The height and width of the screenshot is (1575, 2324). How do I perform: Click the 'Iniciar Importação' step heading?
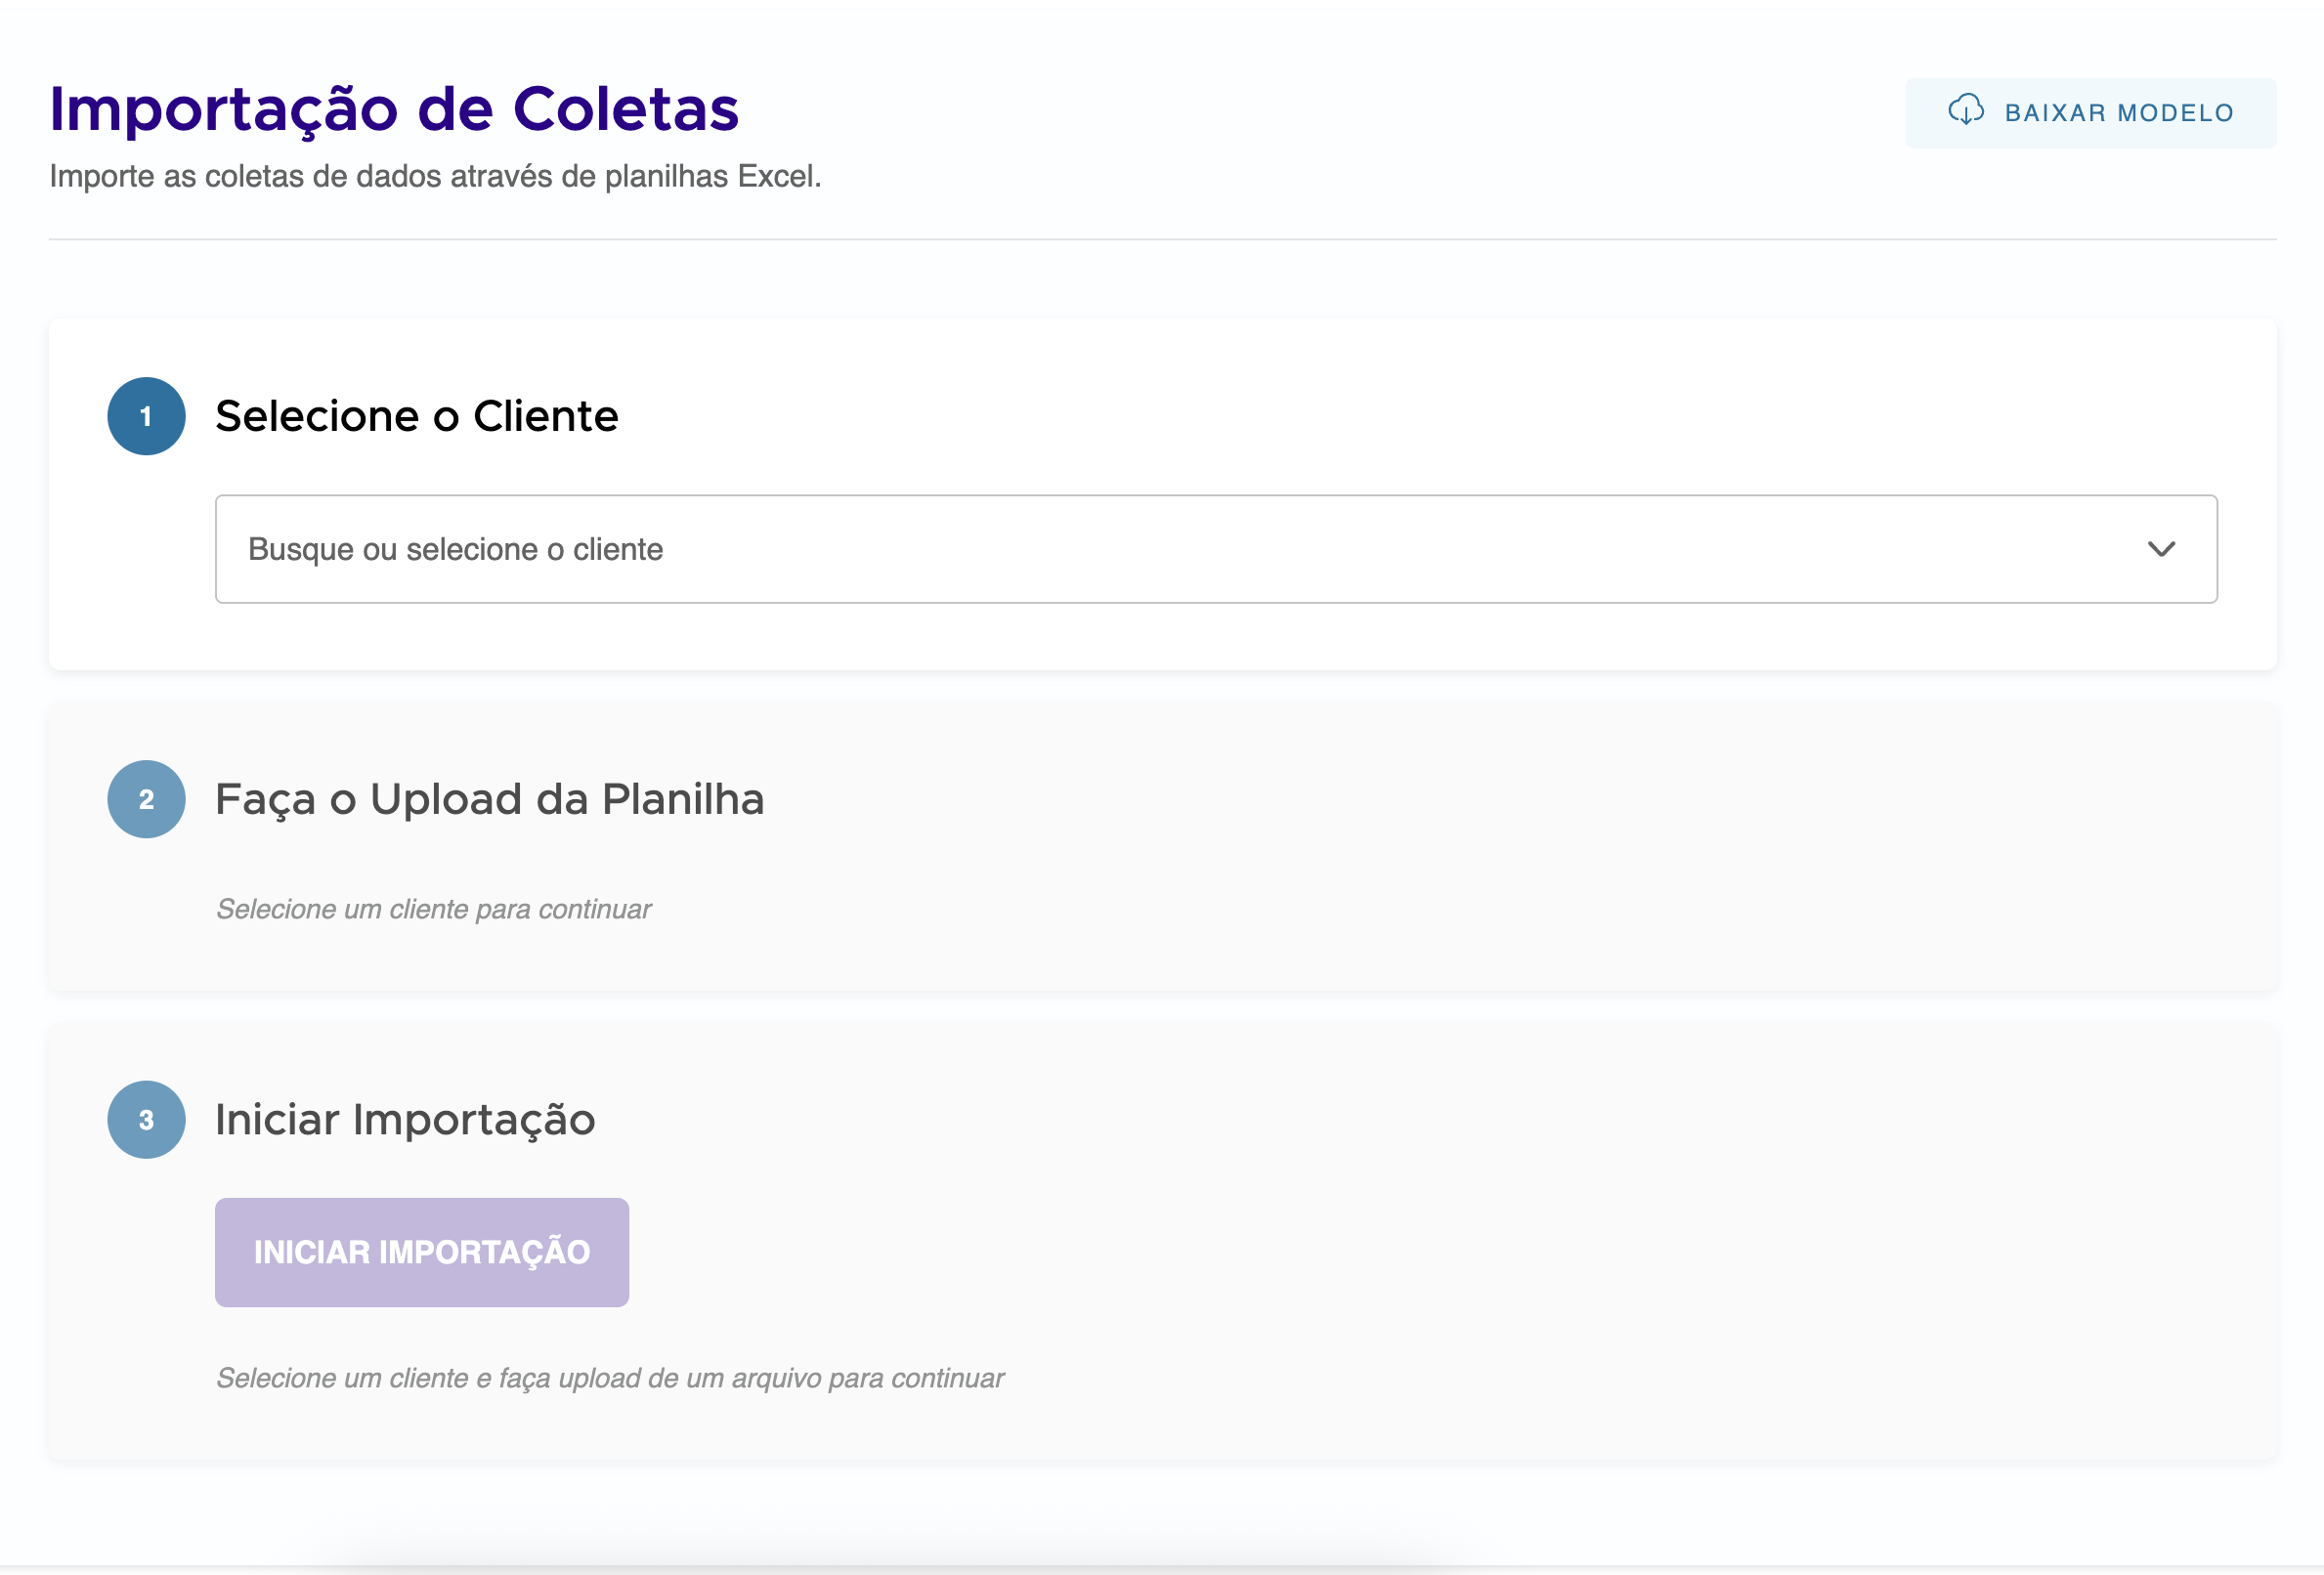[405, 1120]
